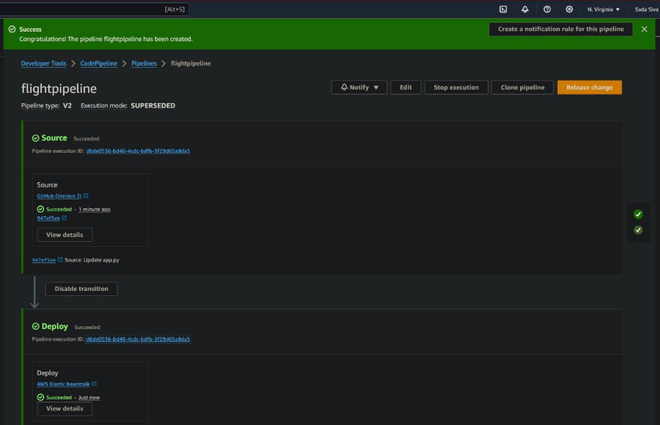Click the search field showing Alt+S
660x425 pixels.
94,9
